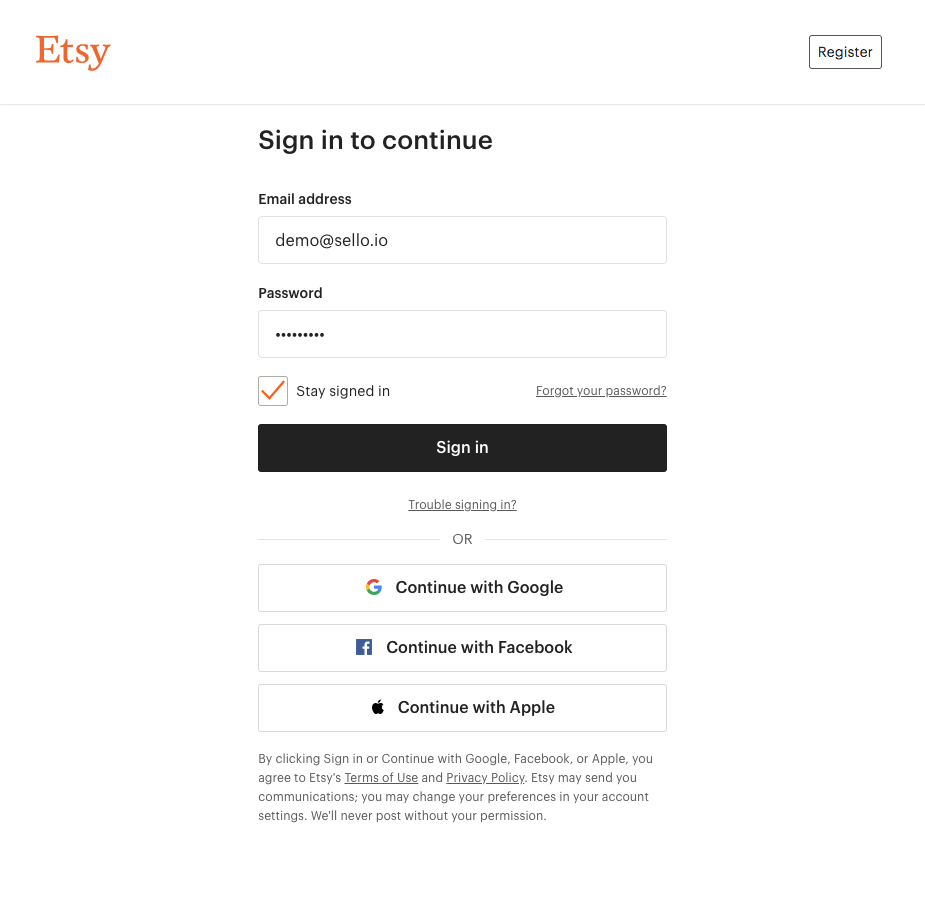The height and width of the screenshot is (900, 925).
Task: Open the Privacy Policy link
Action: [x=485, y=778]
